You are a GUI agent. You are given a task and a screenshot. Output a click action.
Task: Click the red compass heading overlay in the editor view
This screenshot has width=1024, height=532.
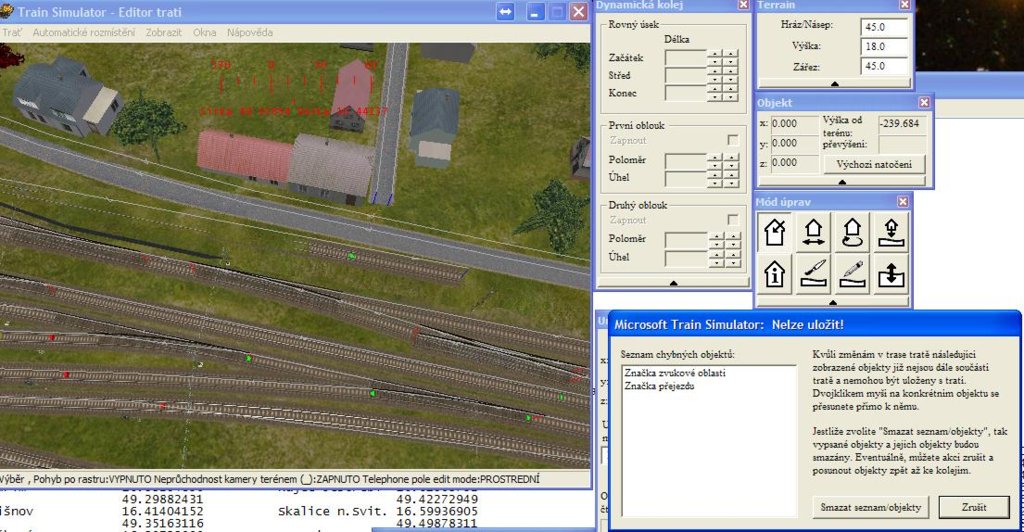(294, 88)
